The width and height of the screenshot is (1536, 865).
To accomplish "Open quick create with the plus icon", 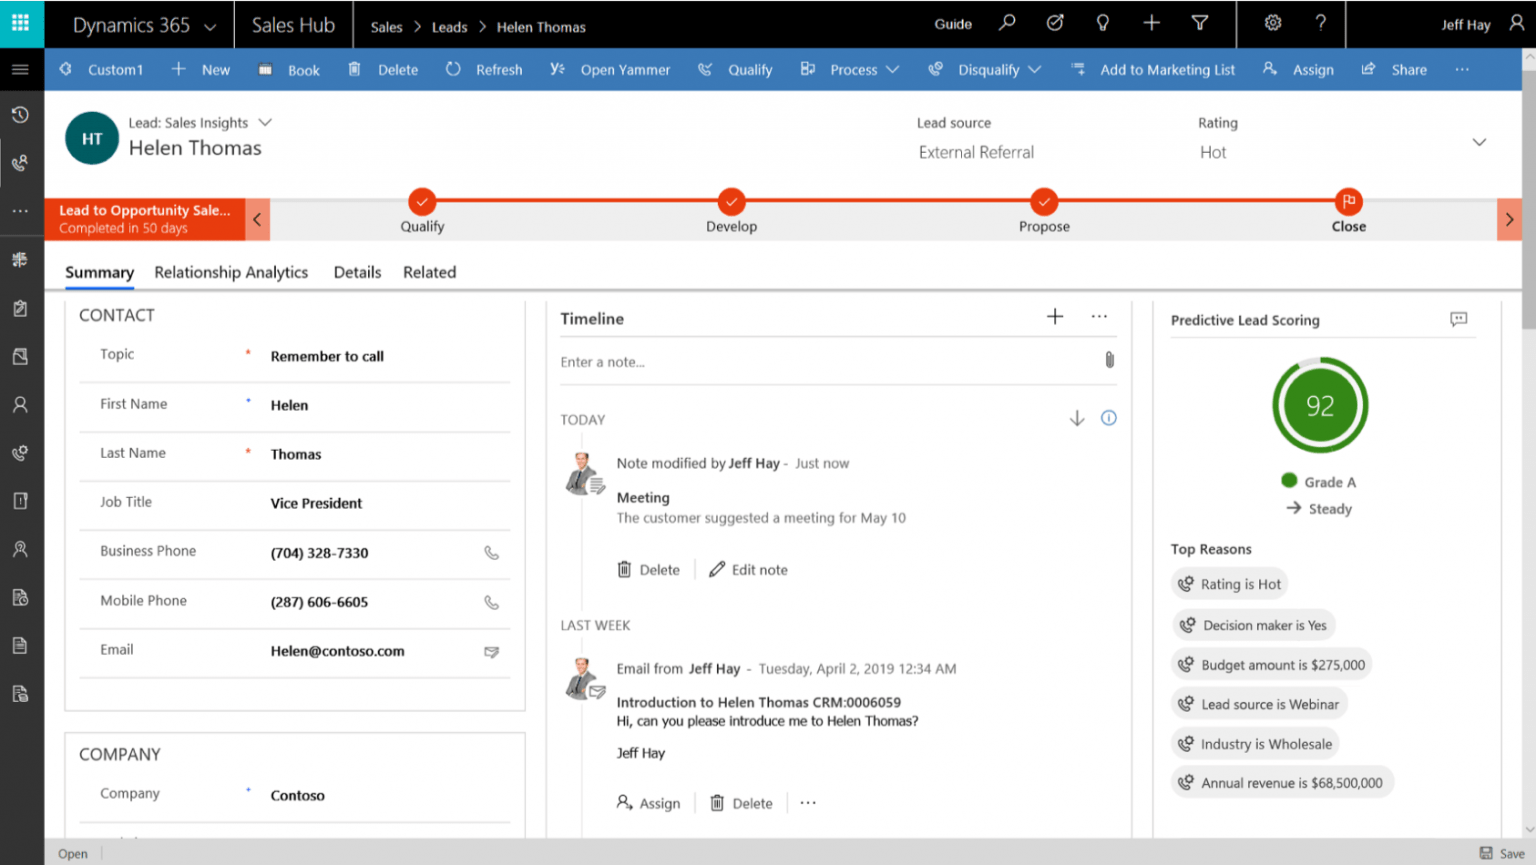I will point(1151,23).
